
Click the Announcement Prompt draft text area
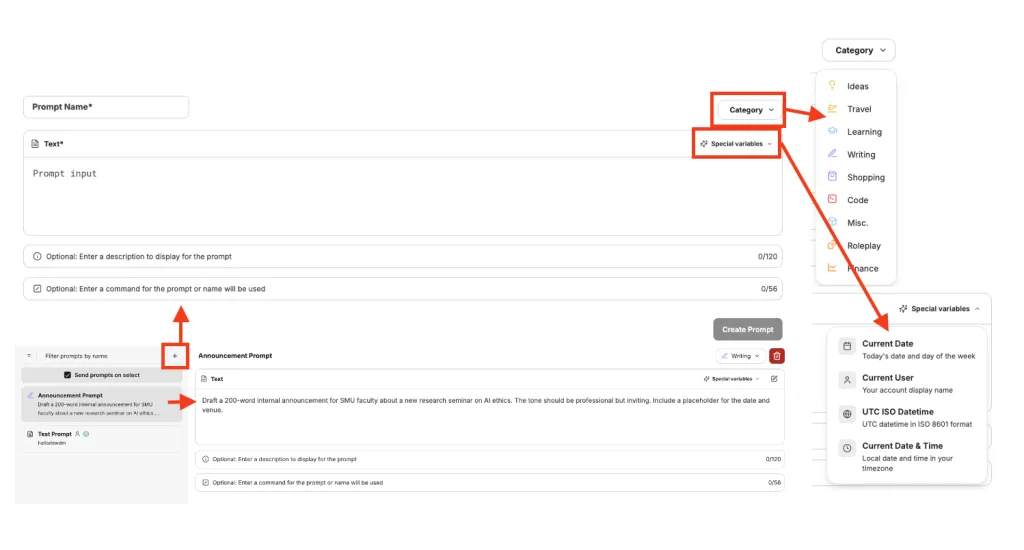pyautogui.click(x=490, y=416)
